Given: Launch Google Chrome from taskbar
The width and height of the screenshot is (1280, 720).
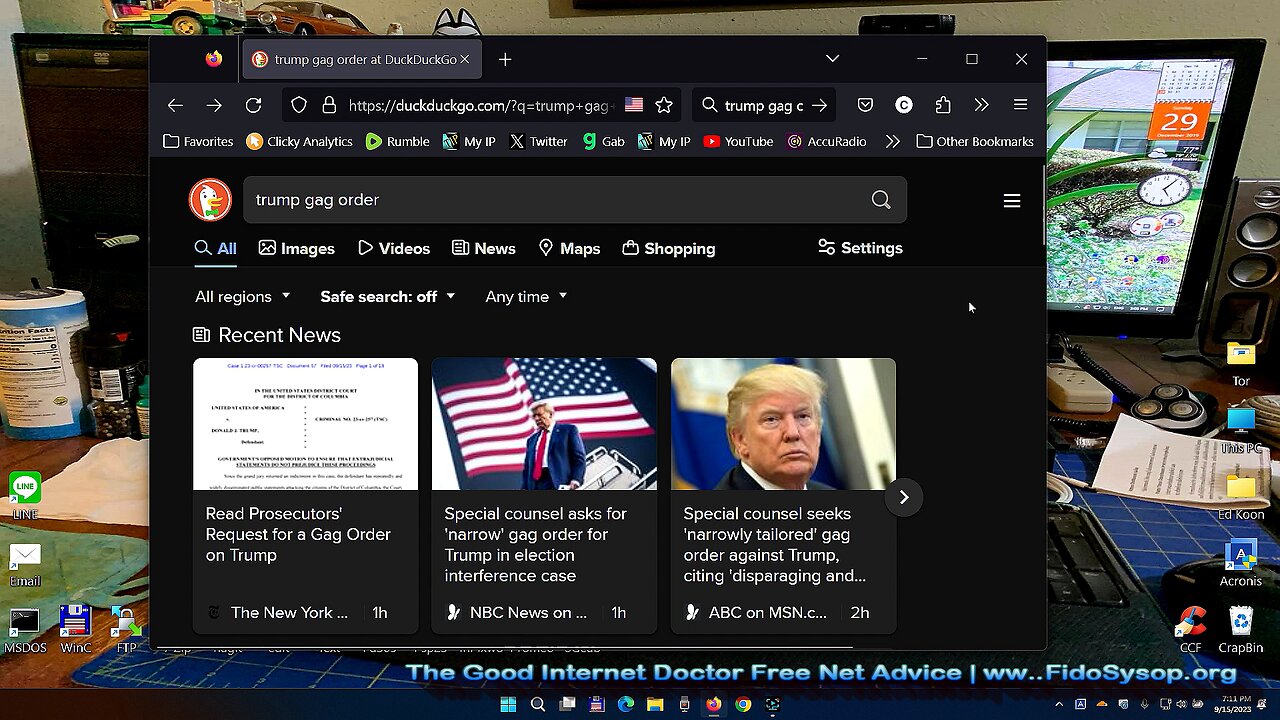Looking at the screenshot, I should (743, 704).
